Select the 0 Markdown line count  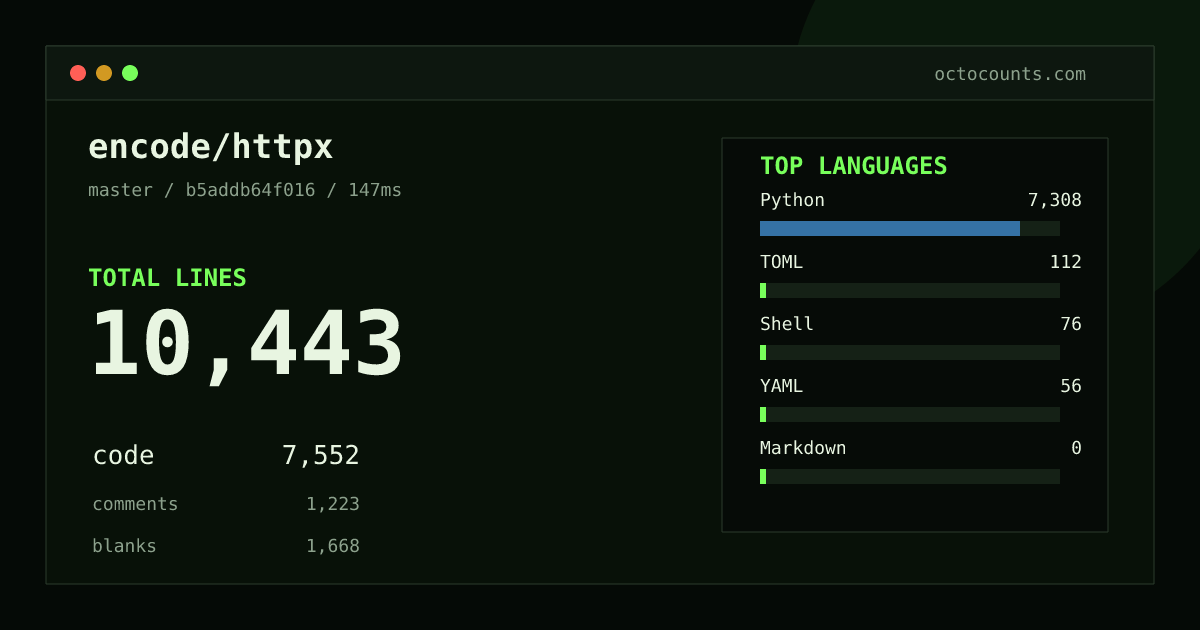(x=1076, y=448)
